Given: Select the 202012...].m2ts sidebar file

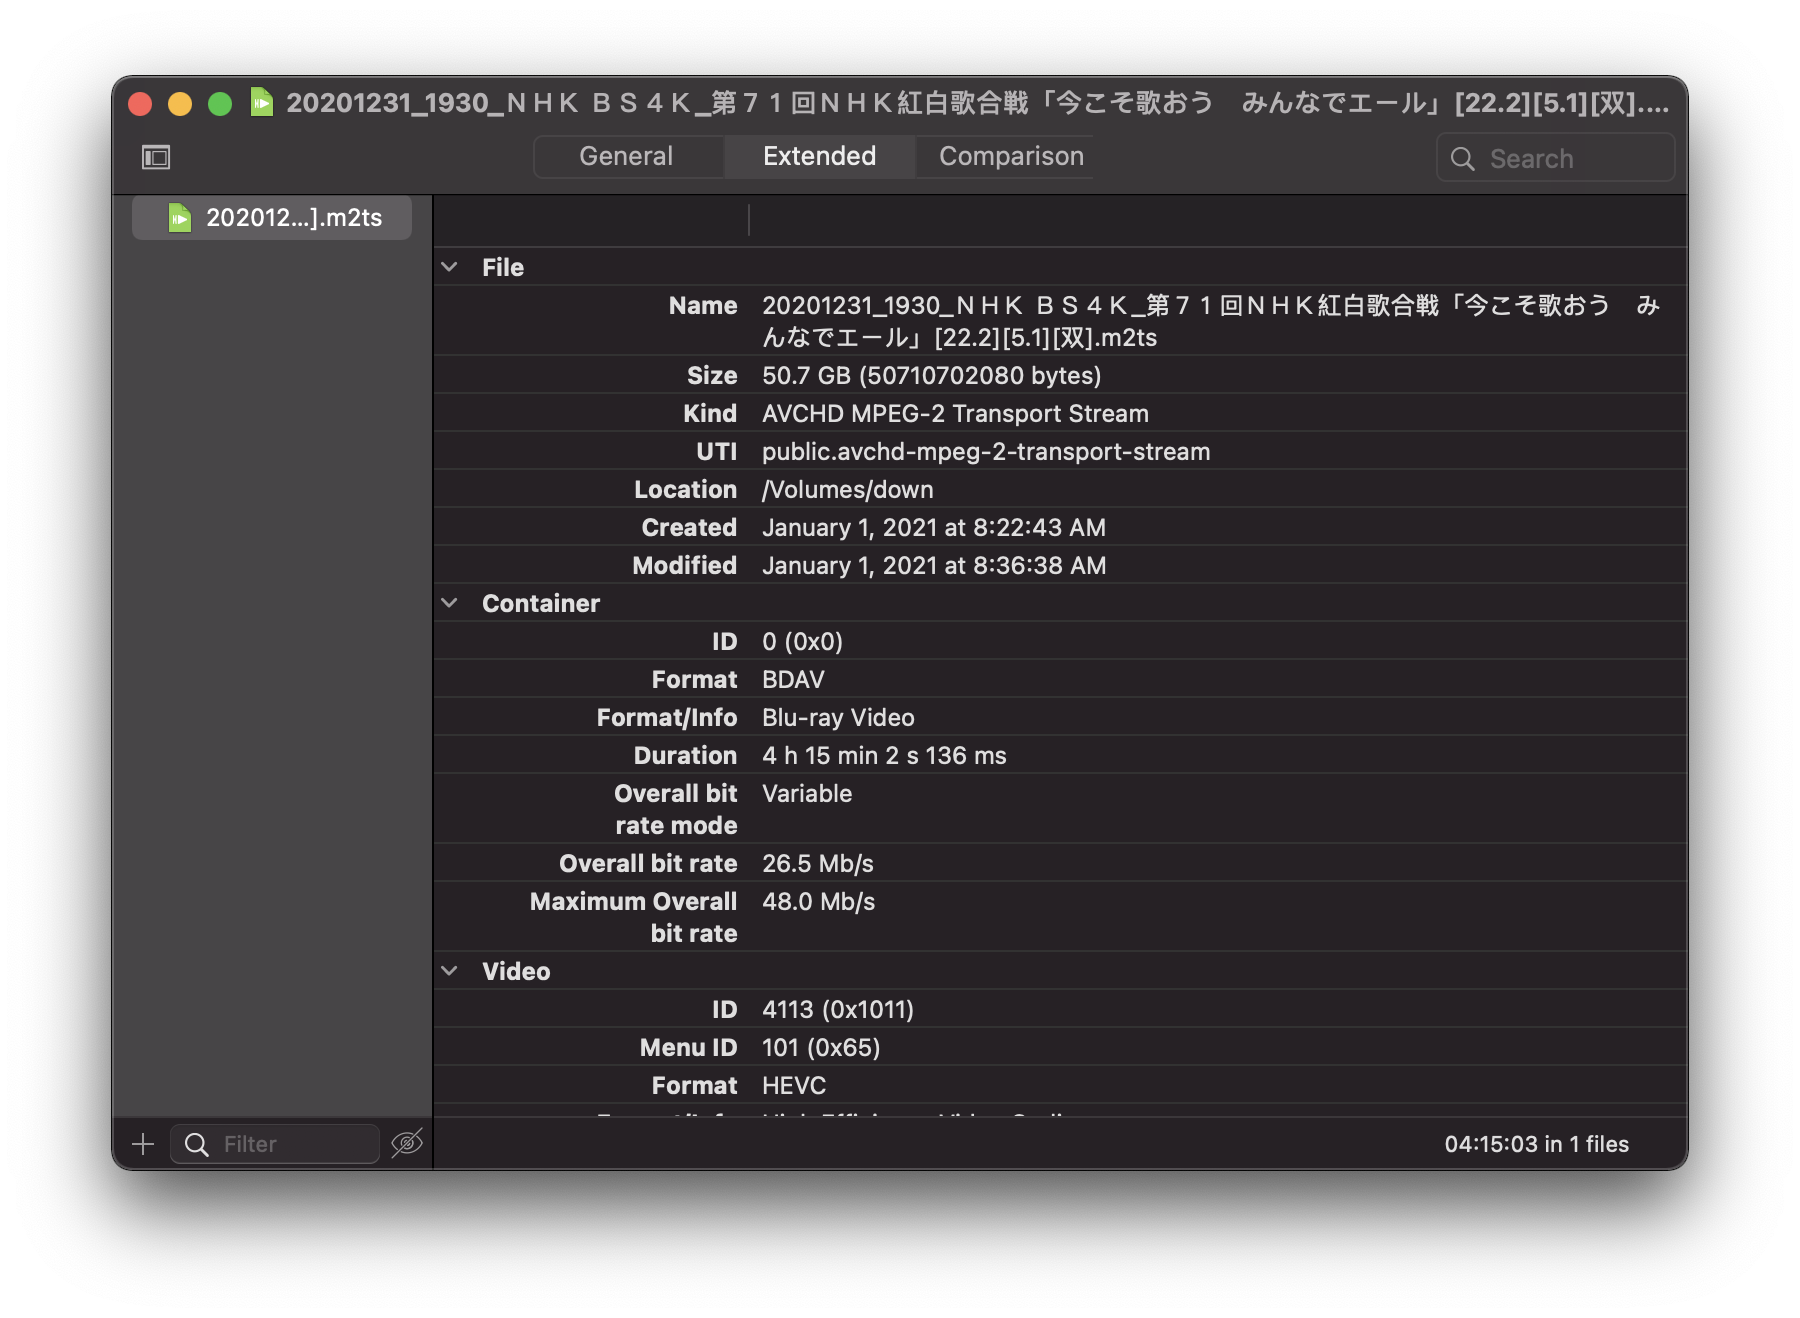Looking at the screenshot, I should click(272, 218).
